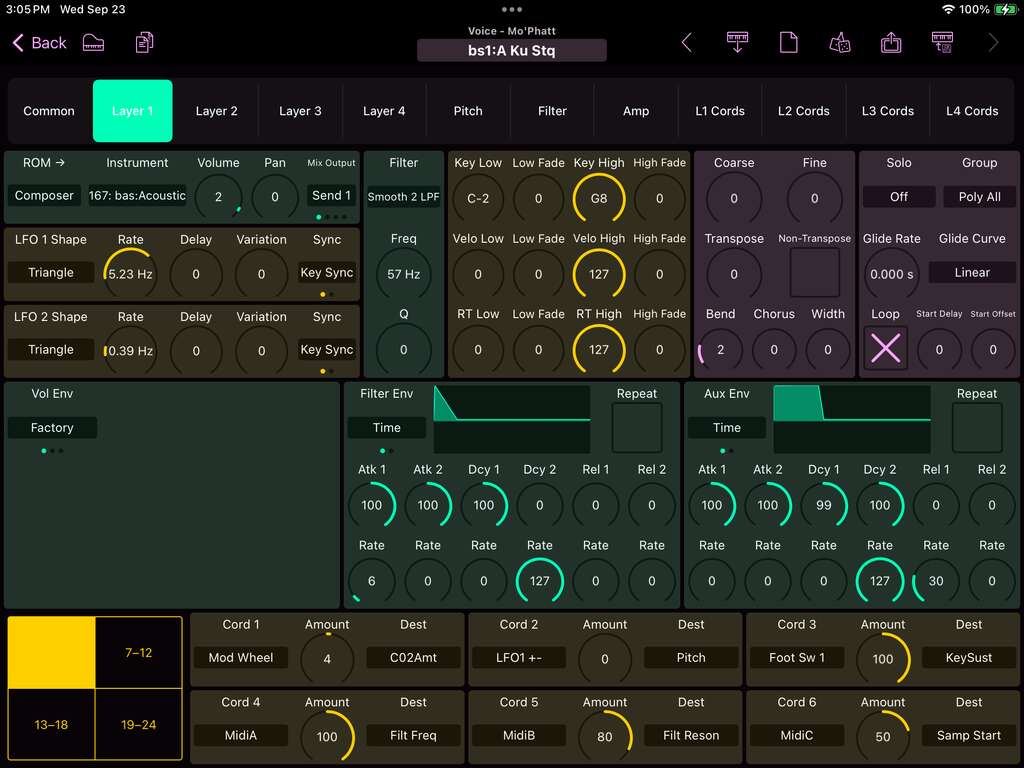Screen dimensions: 1024x768
Task: Open the Pitch tab
Action: 468,111
